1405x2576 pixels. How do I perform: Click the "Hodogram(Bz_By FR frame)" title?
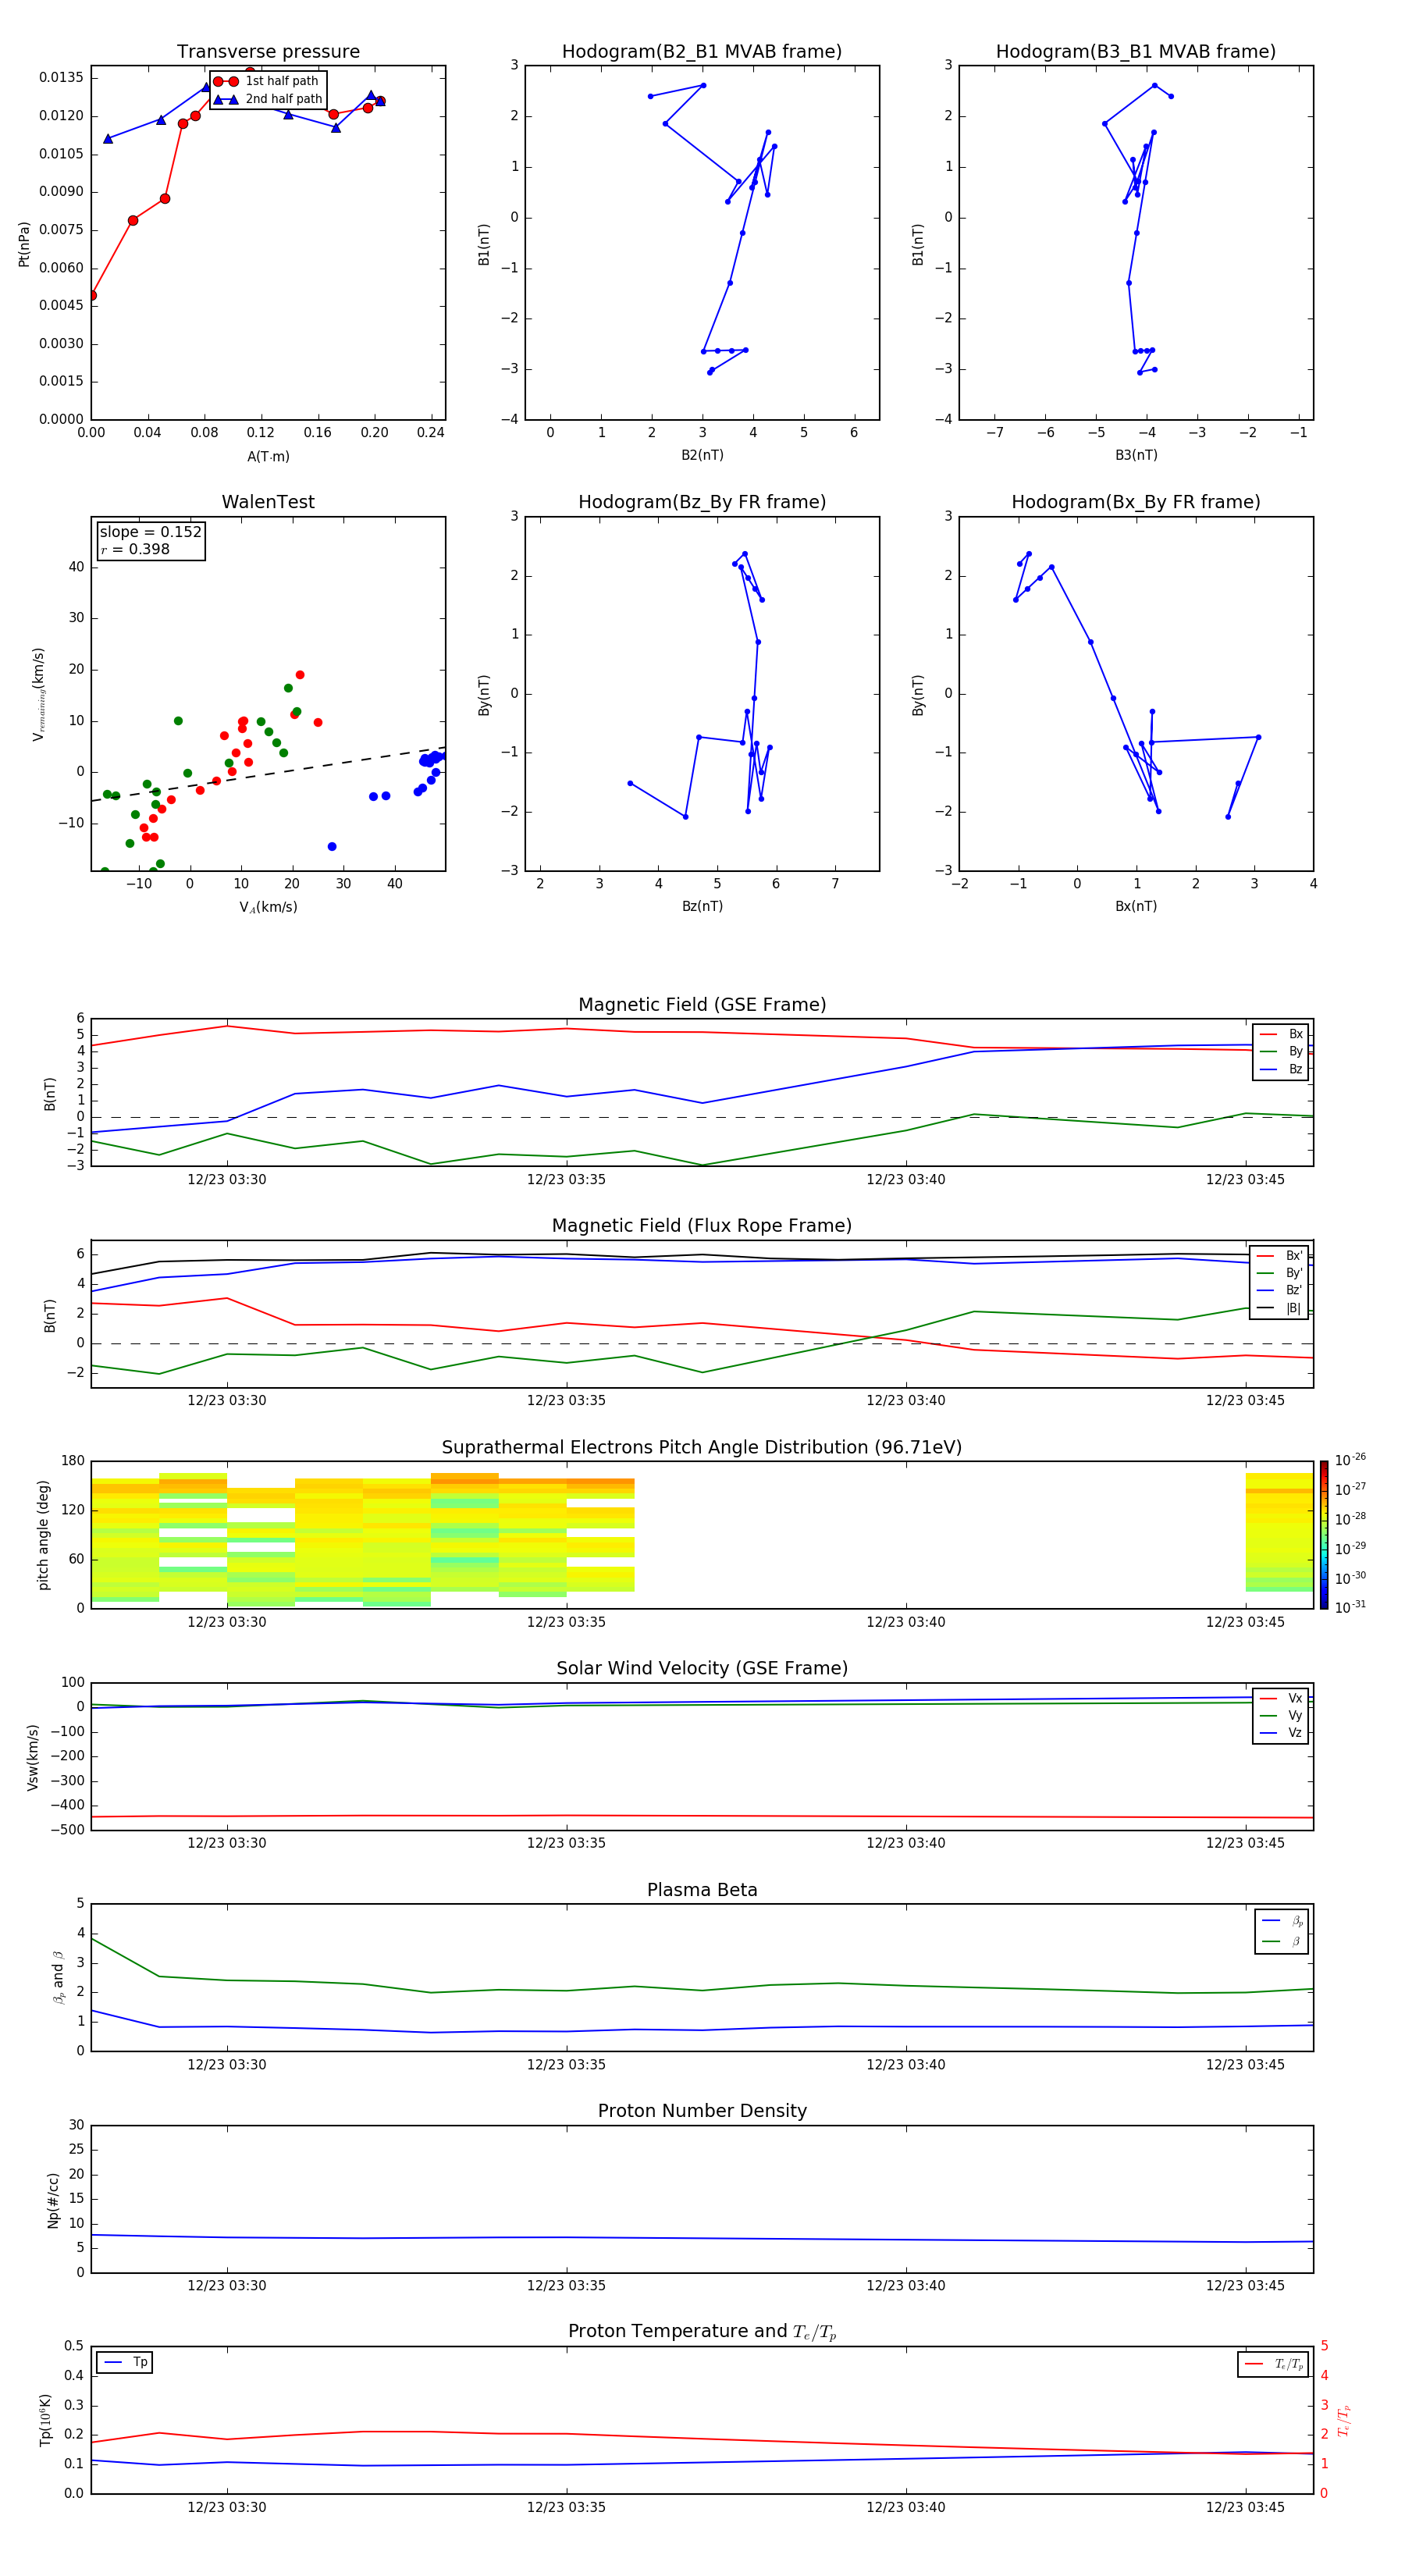[x=702, y=502]
